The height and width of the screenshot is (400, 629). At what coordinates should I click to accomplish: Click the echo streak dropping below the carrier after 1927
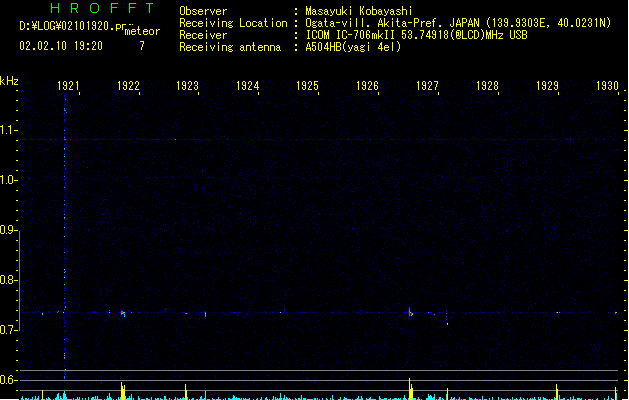click(447, 317)
